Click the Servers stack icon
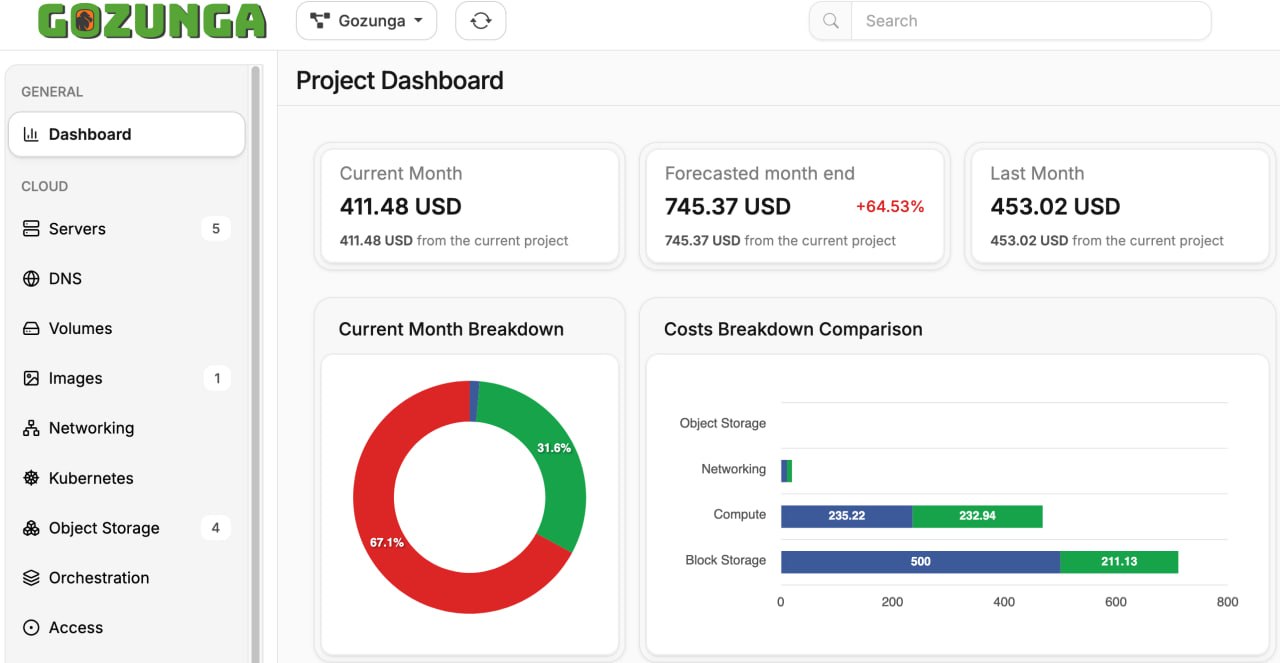This screenshot has width=1280, height=663. pos(31,229)
